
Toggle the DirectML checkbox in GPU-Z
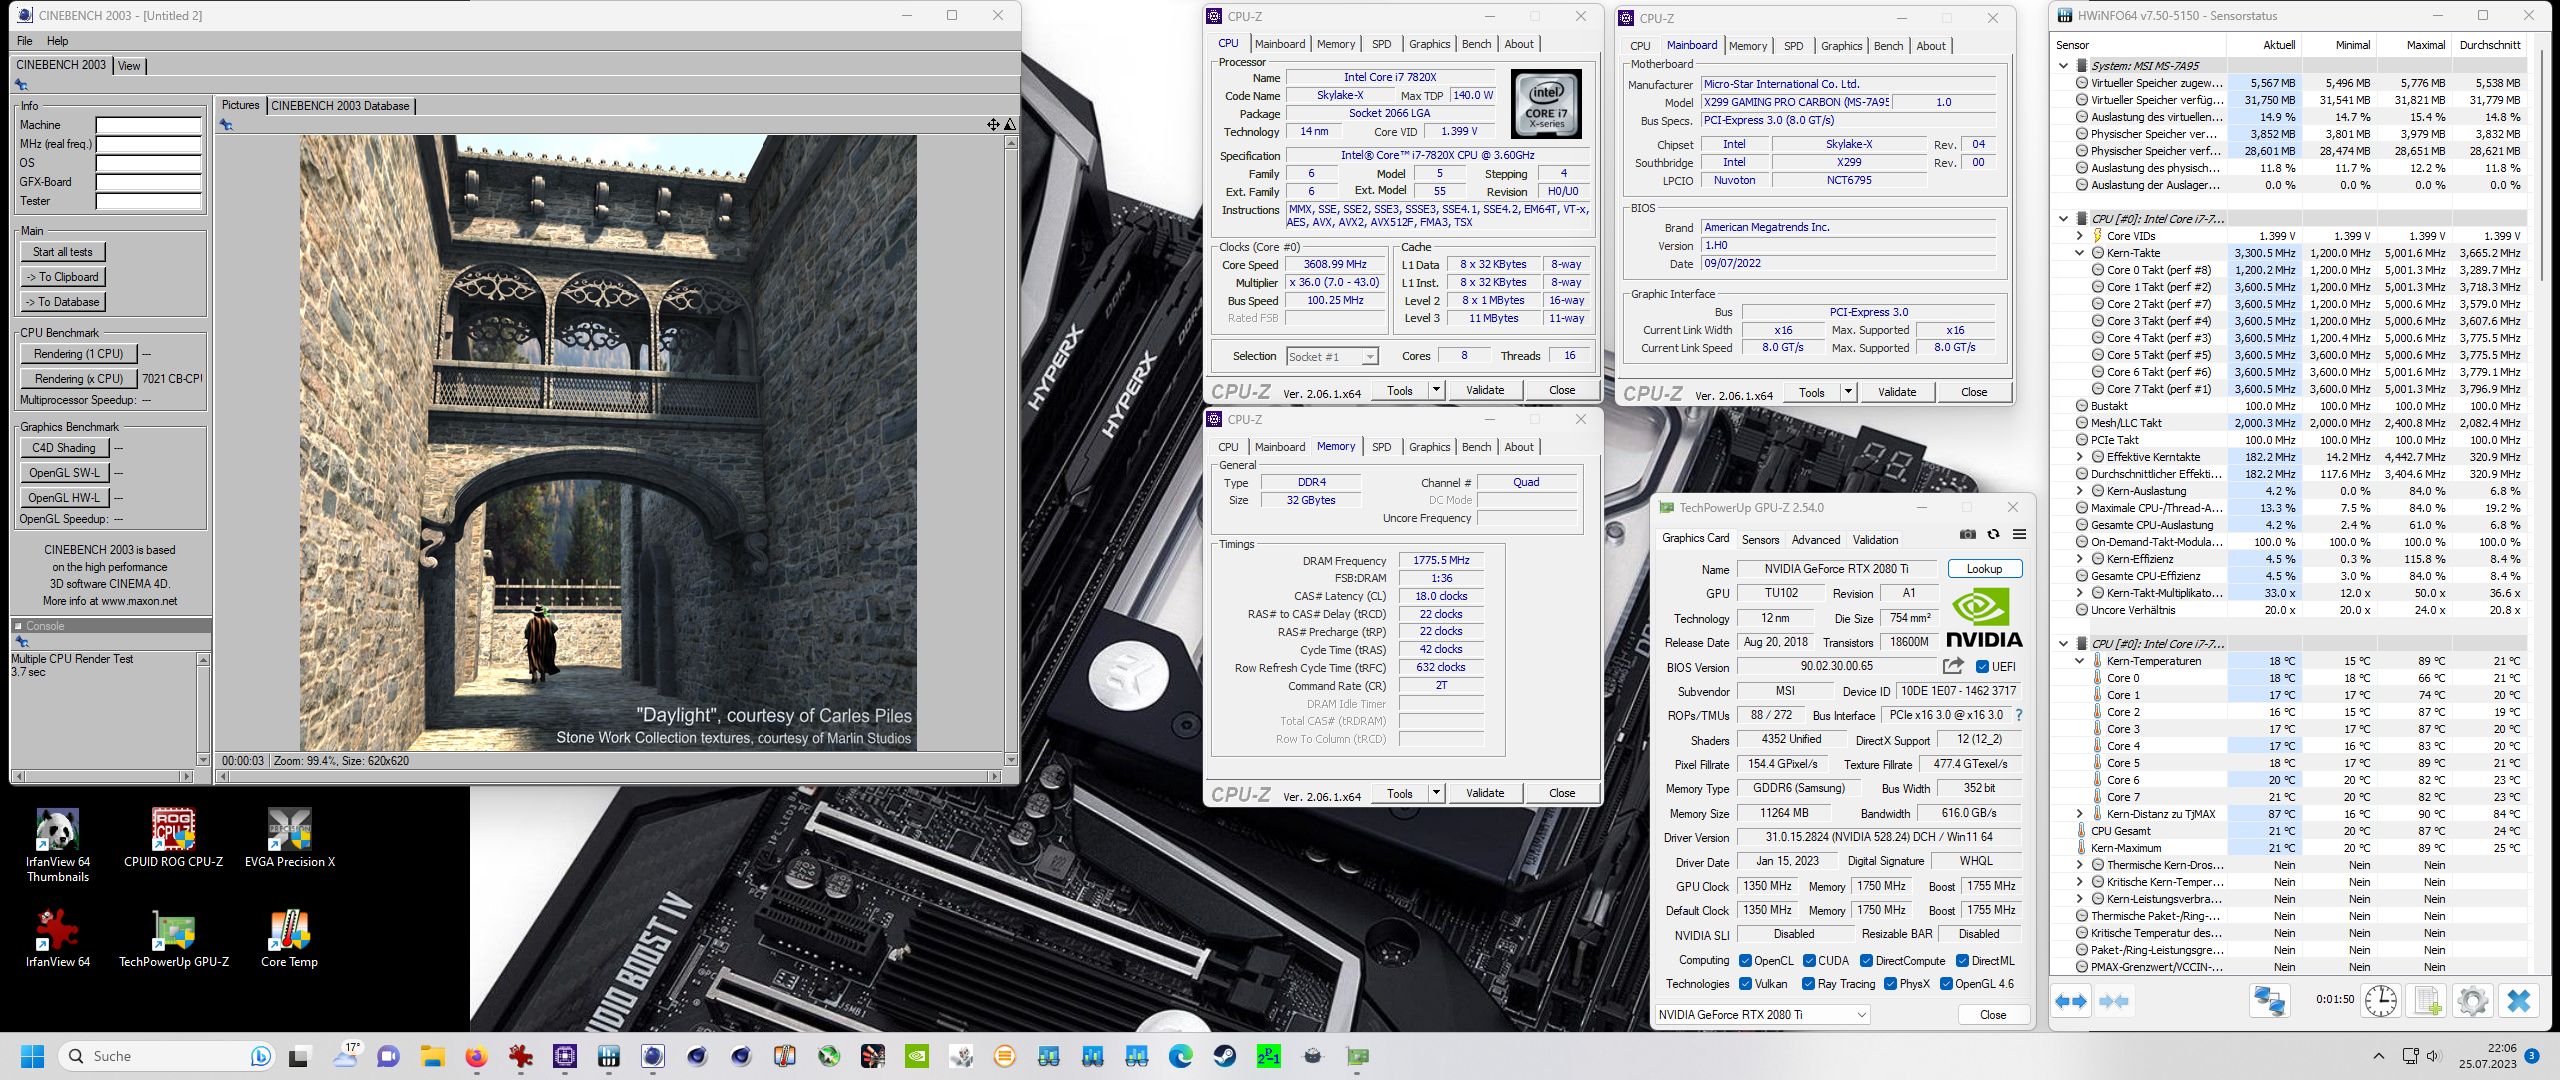click(1962, 961)
